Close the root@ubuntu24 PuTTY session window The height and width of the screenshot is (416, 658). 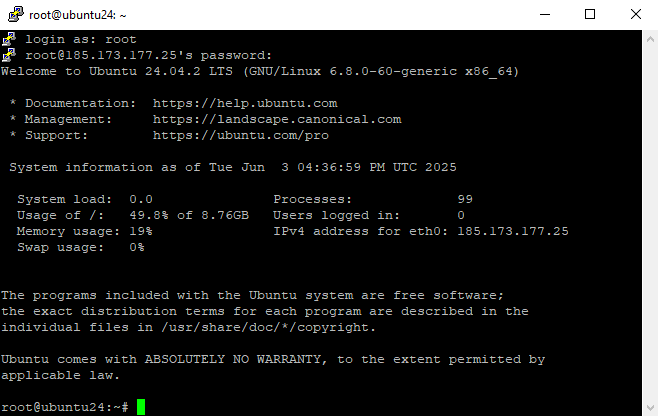pyautogui.click(x=636, y=14)
